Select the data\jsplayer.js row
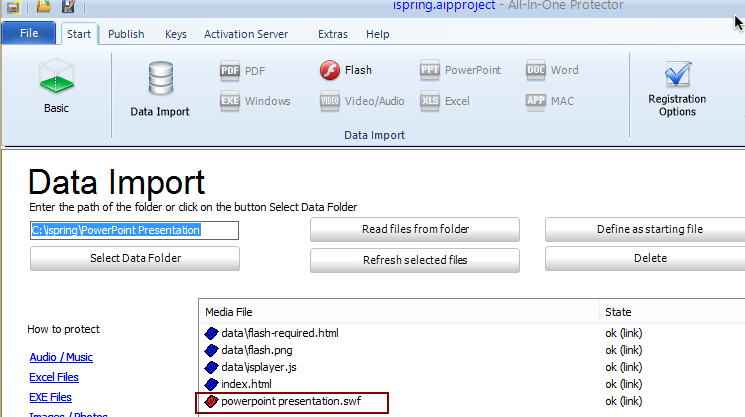The image size is (745, 417). 472,368
